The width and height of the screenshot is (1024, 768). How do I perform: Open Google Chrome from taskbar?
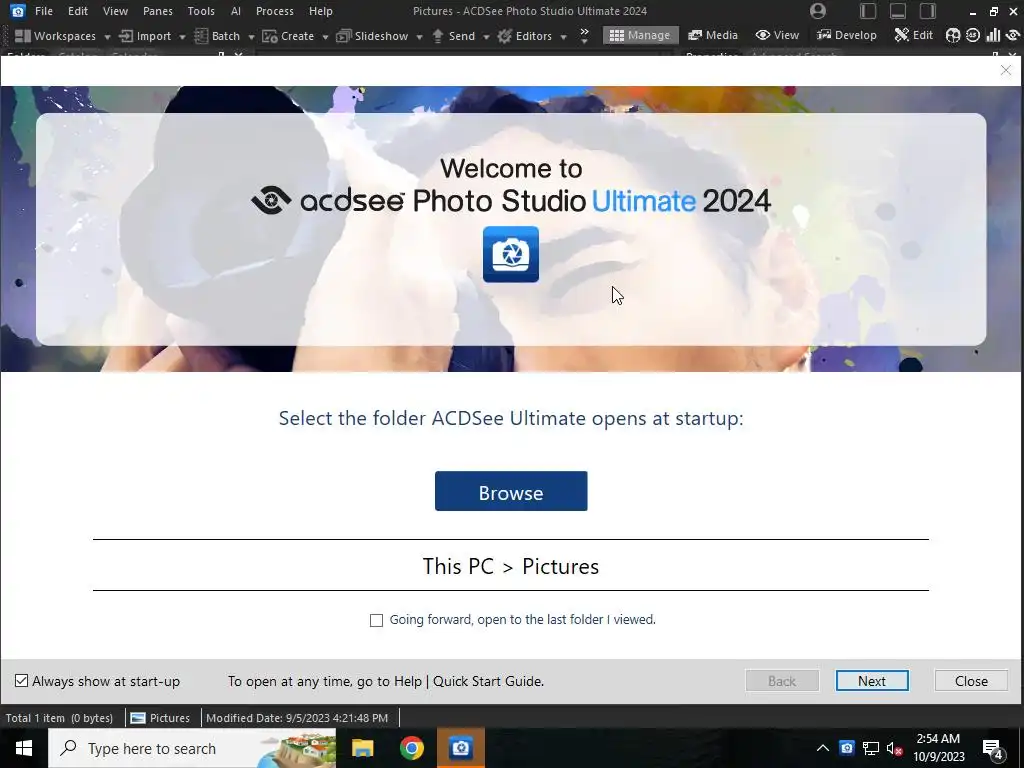[411, 748]
